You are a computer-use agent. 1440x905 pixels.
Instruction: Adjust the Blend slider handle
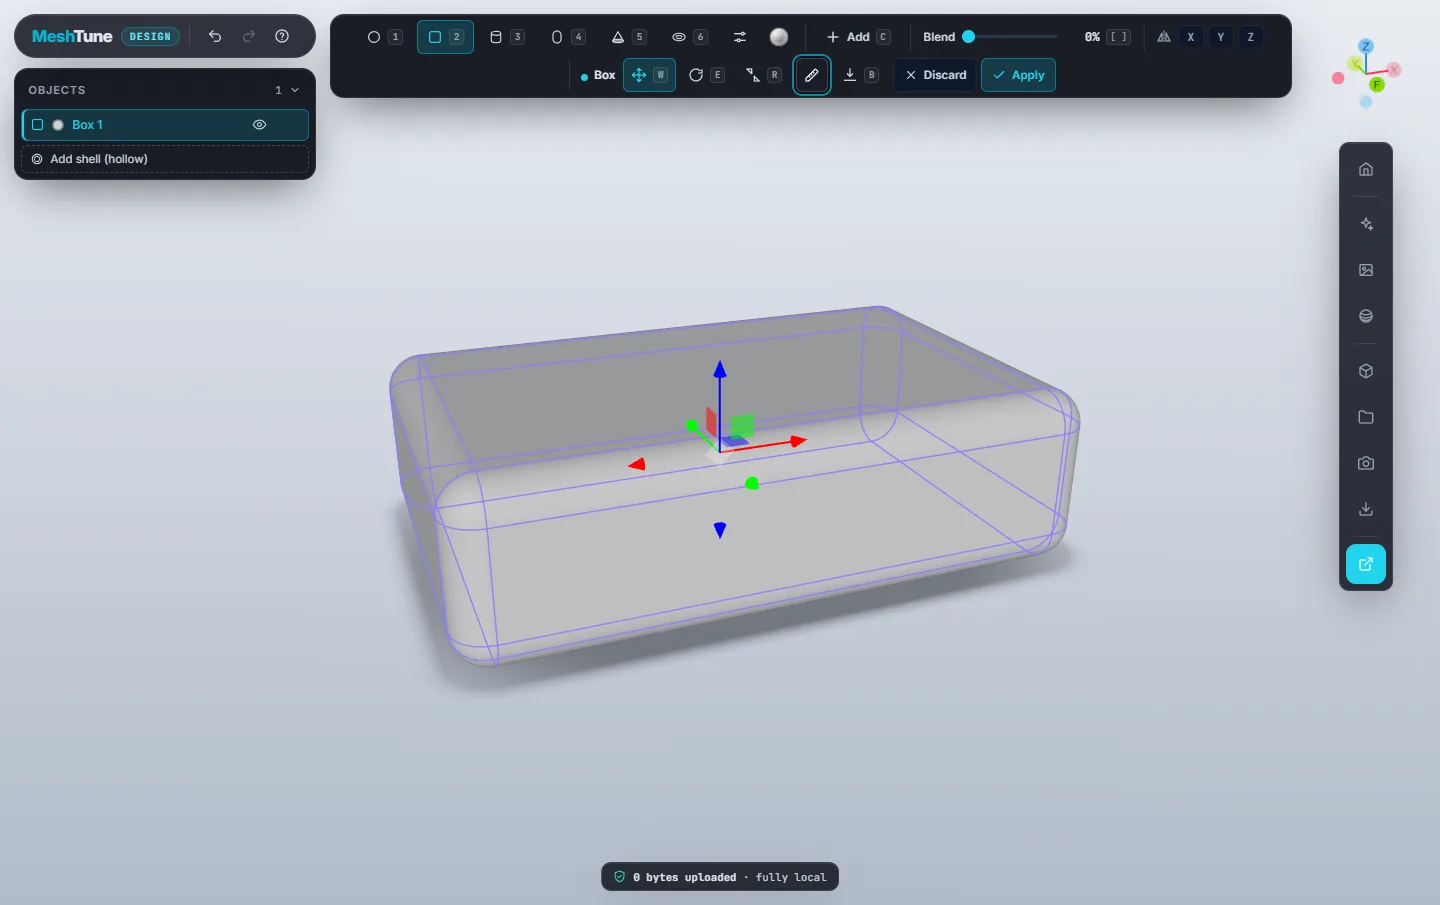point(968,37)
